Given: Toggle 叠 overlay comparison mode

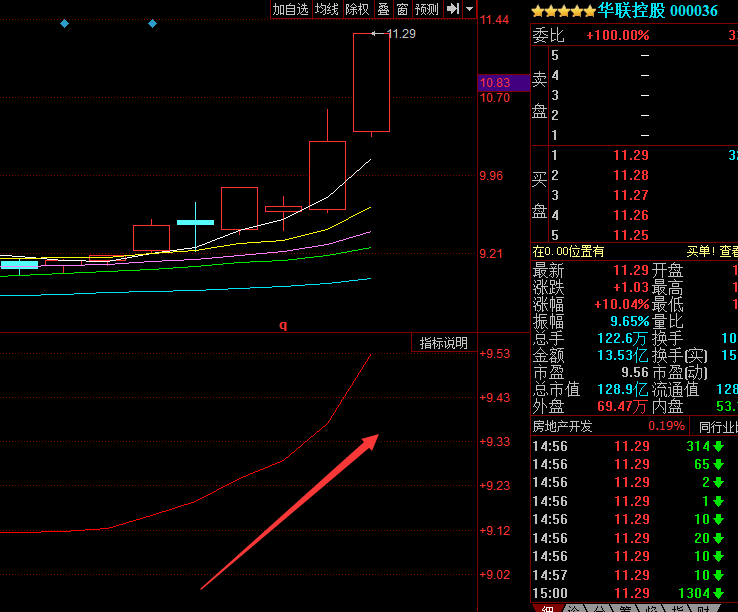Looking at the screenshot, I should [x=382, y=9].
